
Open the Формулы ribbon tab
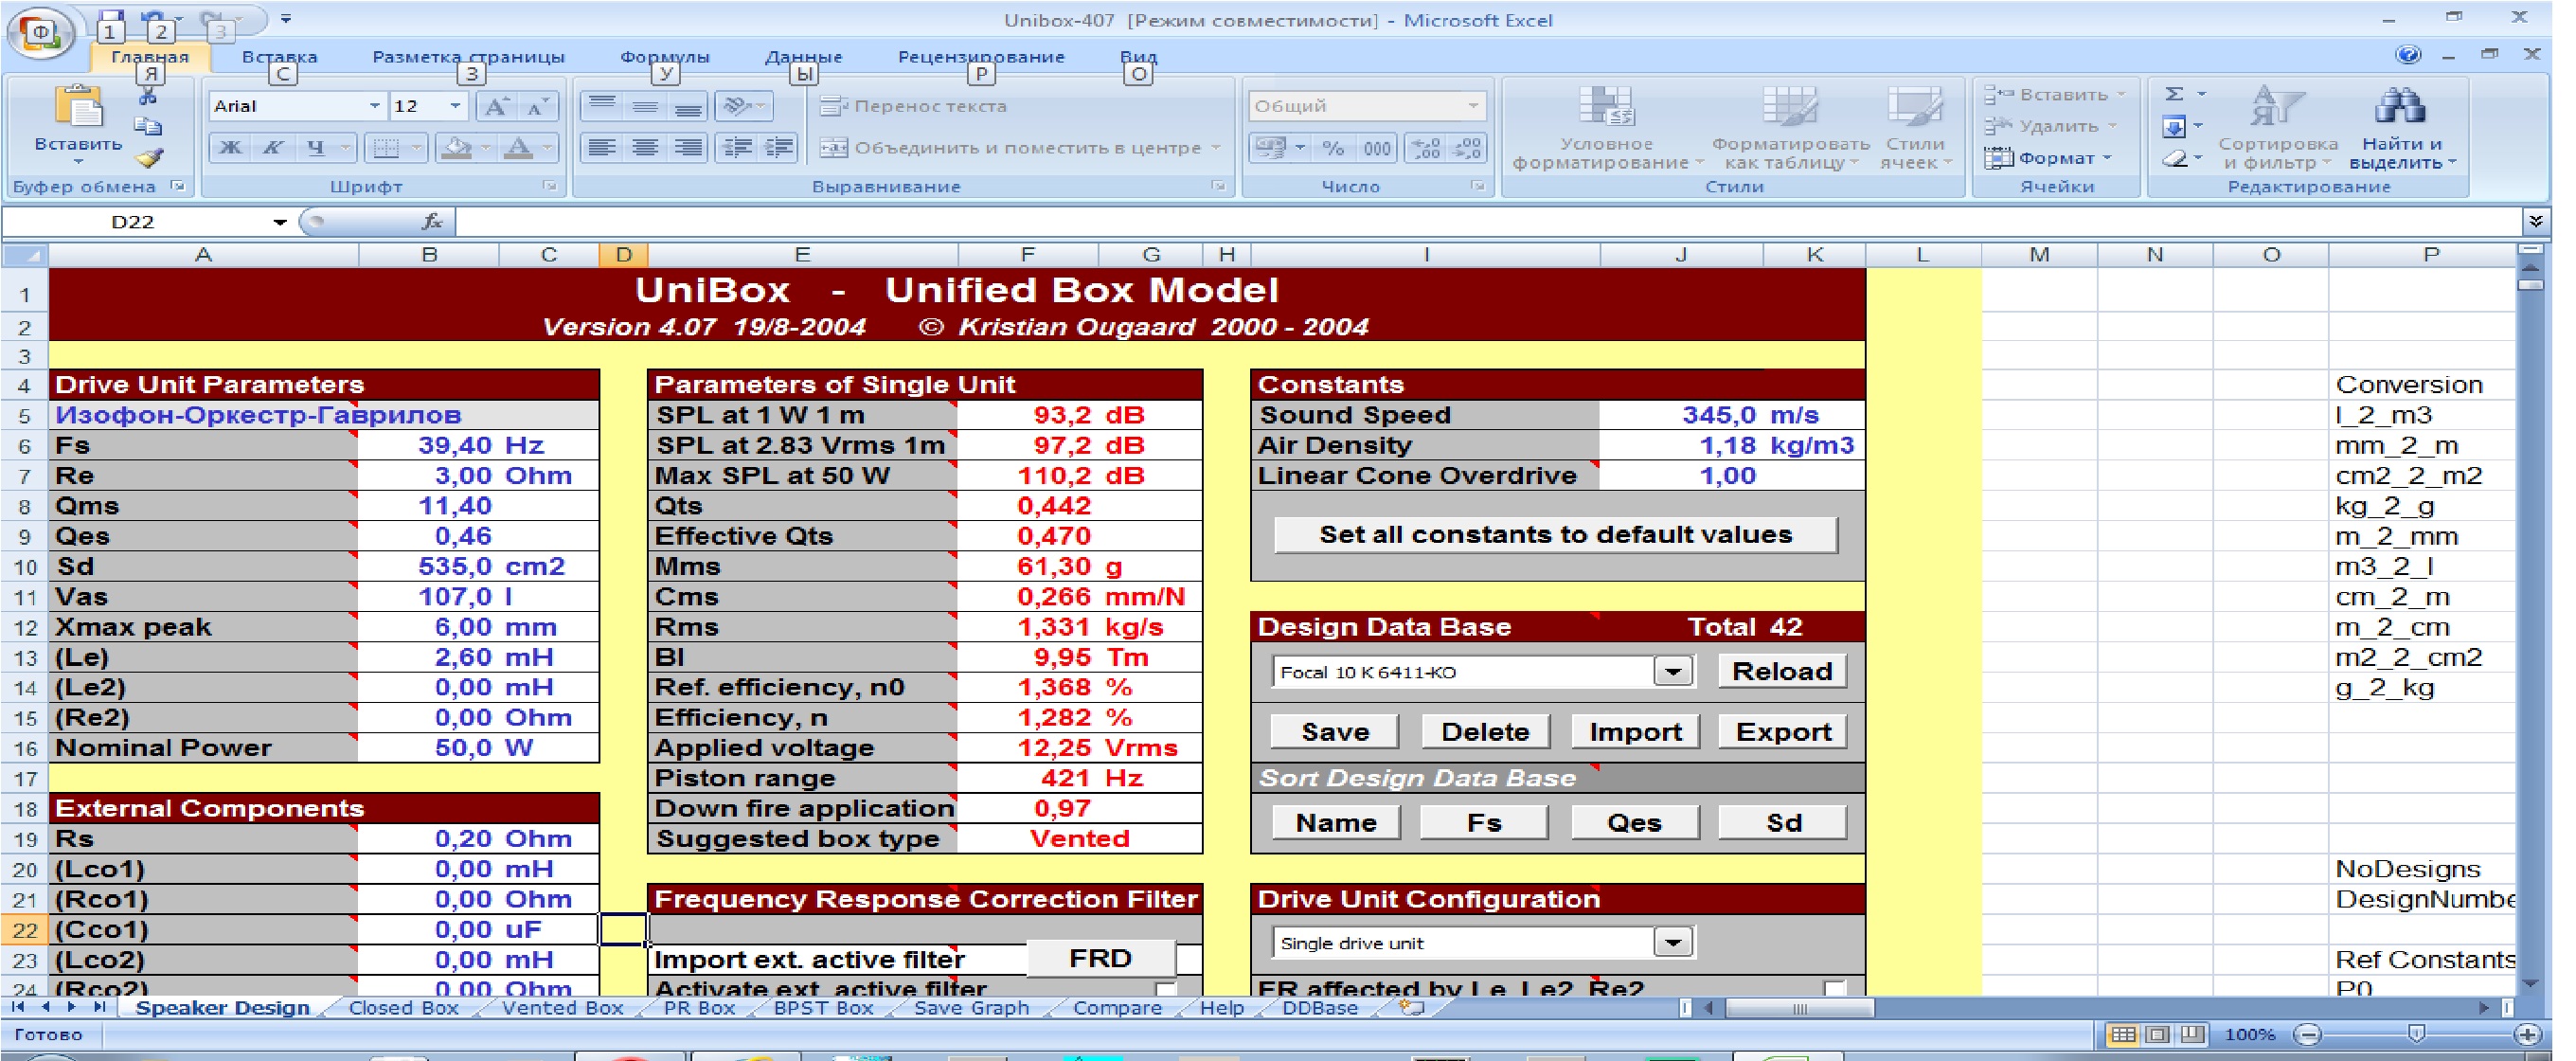click(664, 57)
